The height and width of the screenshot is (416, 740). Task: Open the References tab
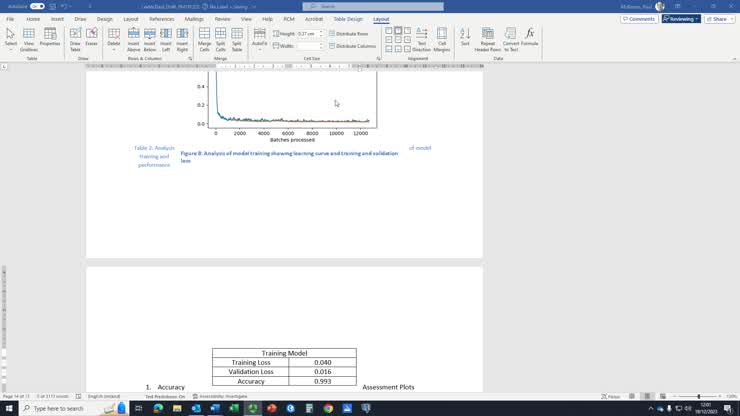tap(161, 19)
